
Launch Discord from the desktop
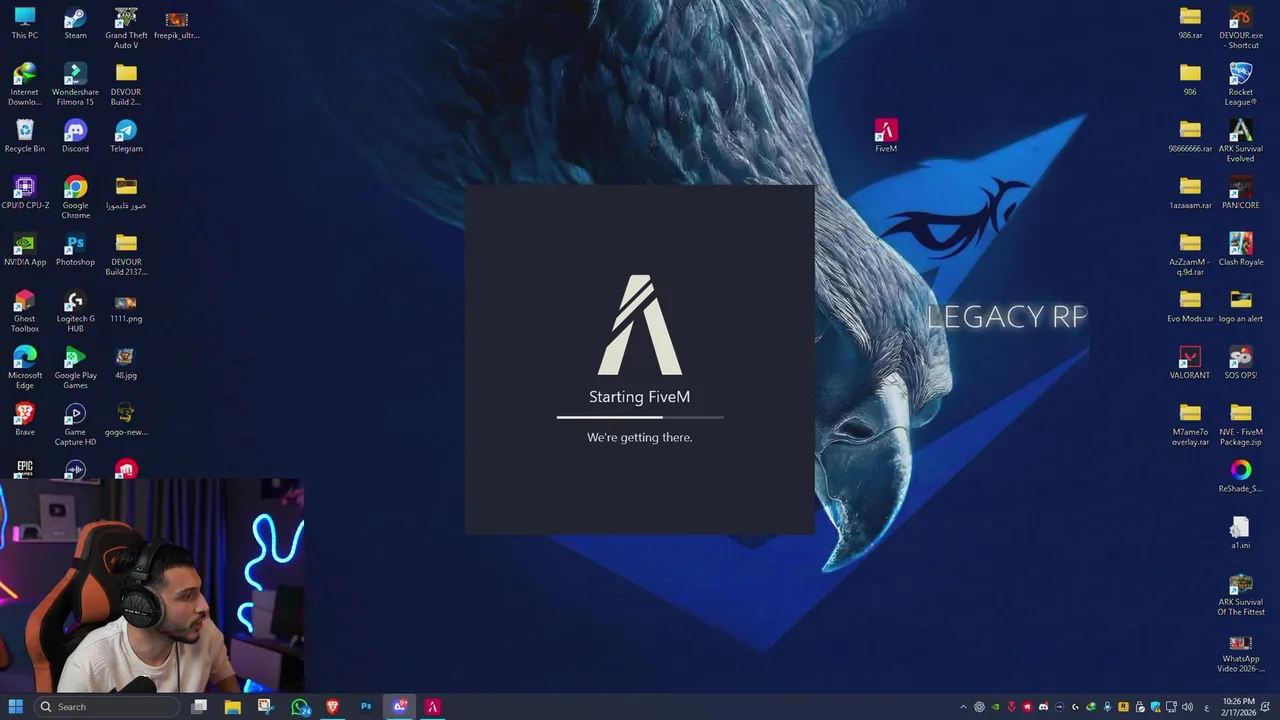coord(75,136)
